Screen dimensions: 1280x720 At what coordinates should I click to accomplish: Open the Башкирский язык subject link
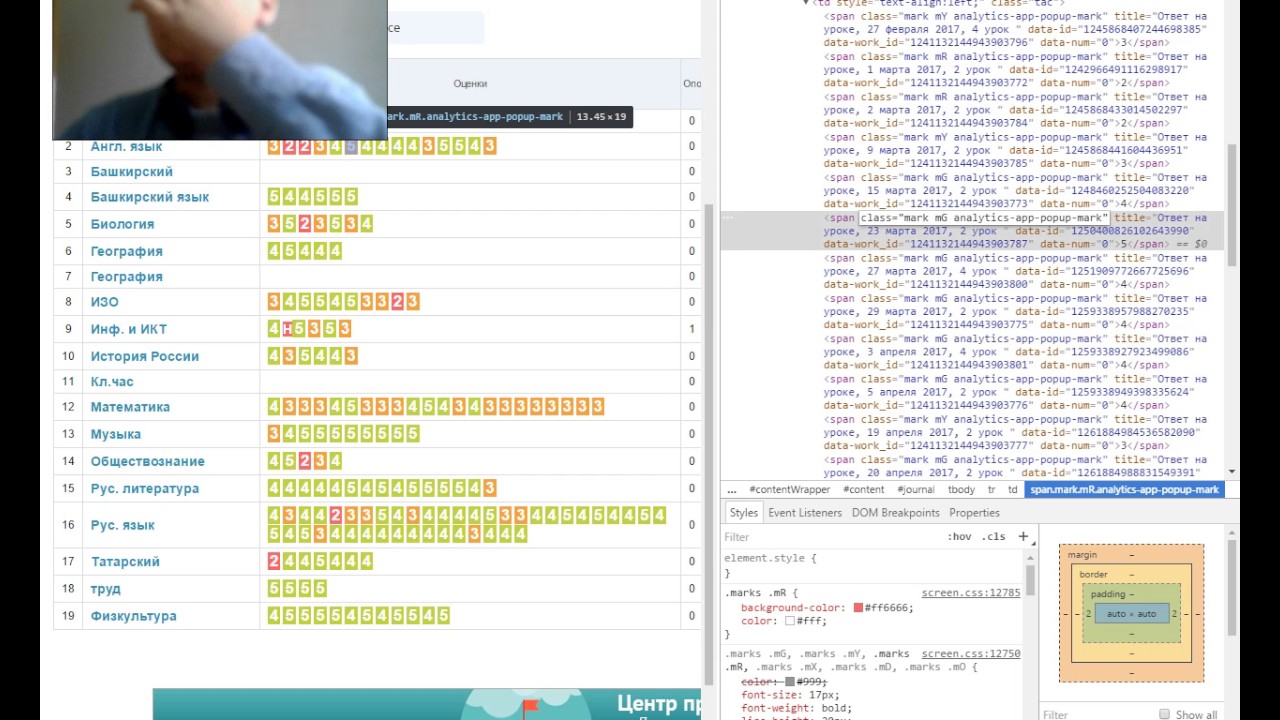pyautogui.click(x=150, y=197)
